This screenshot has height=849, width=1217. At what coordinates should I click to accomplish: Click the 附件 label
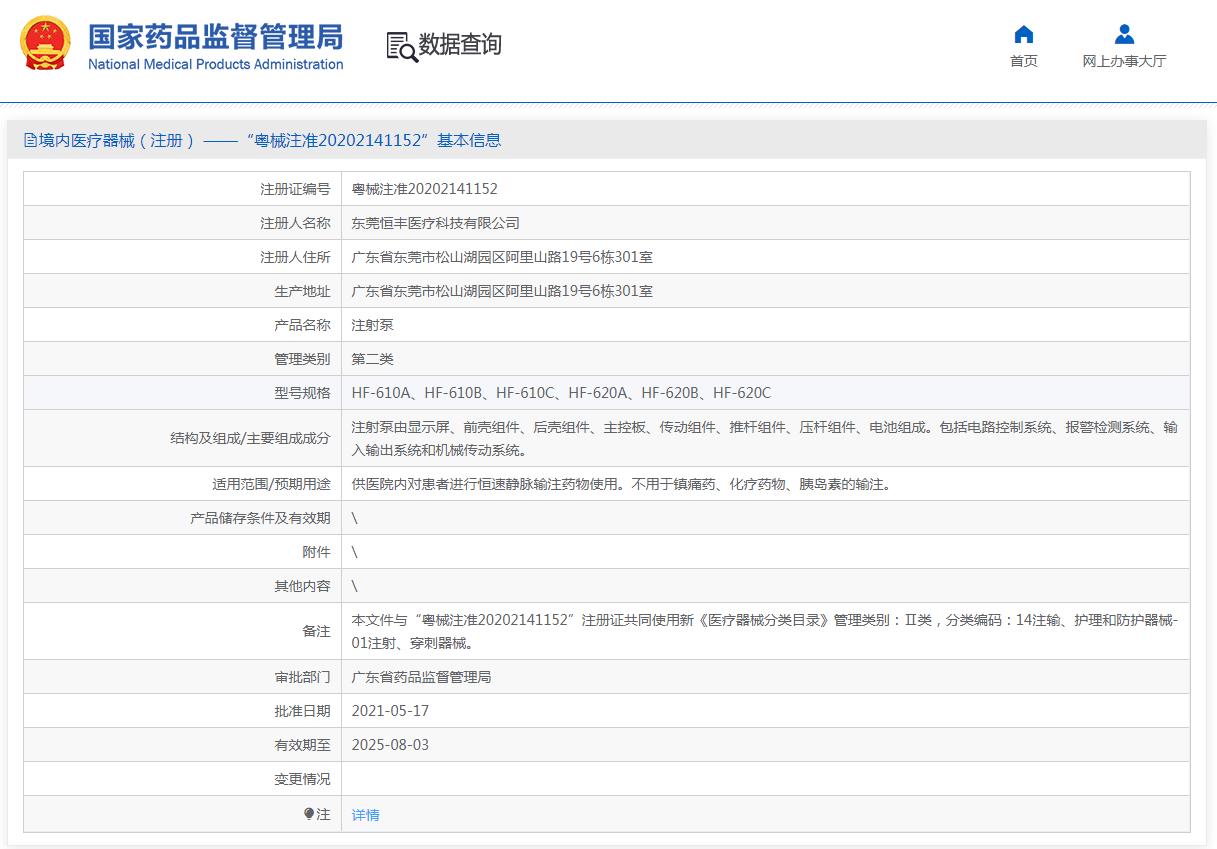pos(316,552)
